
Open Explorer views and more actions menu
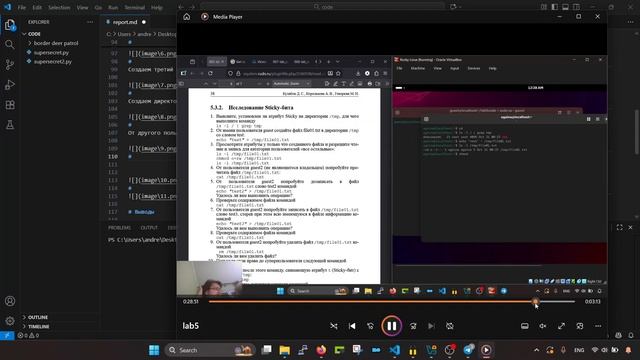[x=90, y=22]
